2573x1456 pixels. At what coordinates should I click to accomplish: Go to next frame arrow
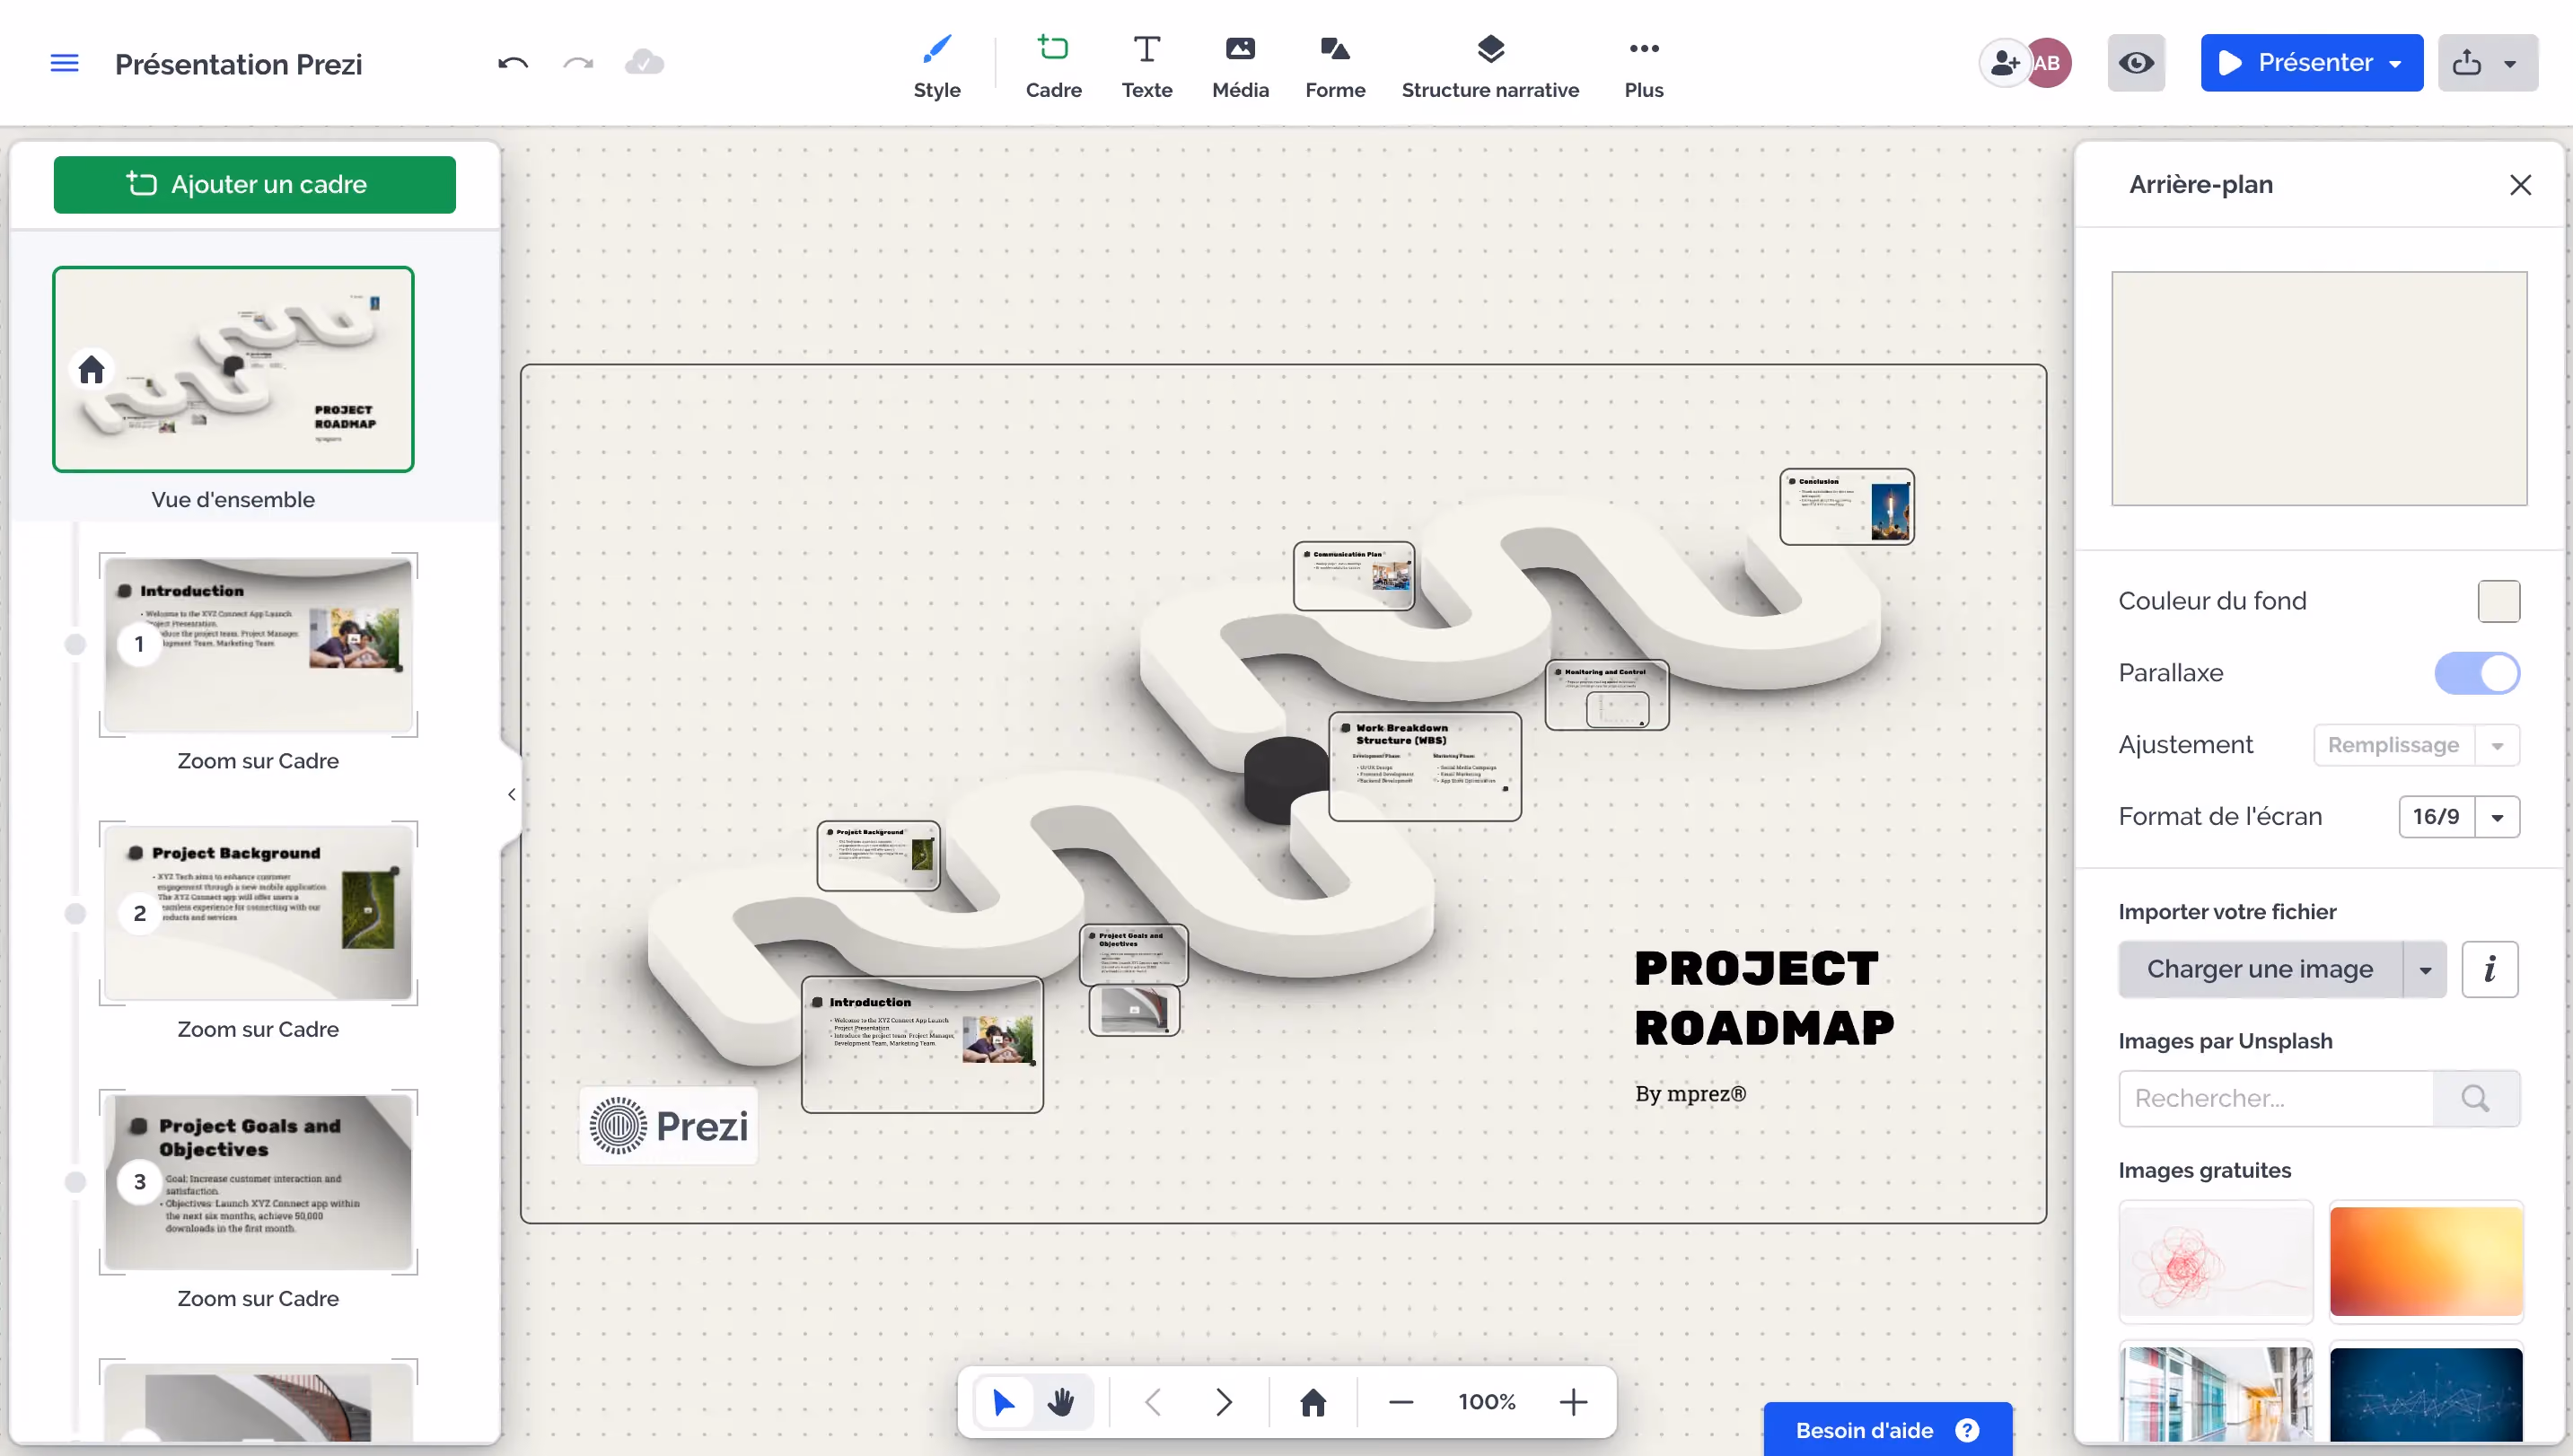1224,1402
